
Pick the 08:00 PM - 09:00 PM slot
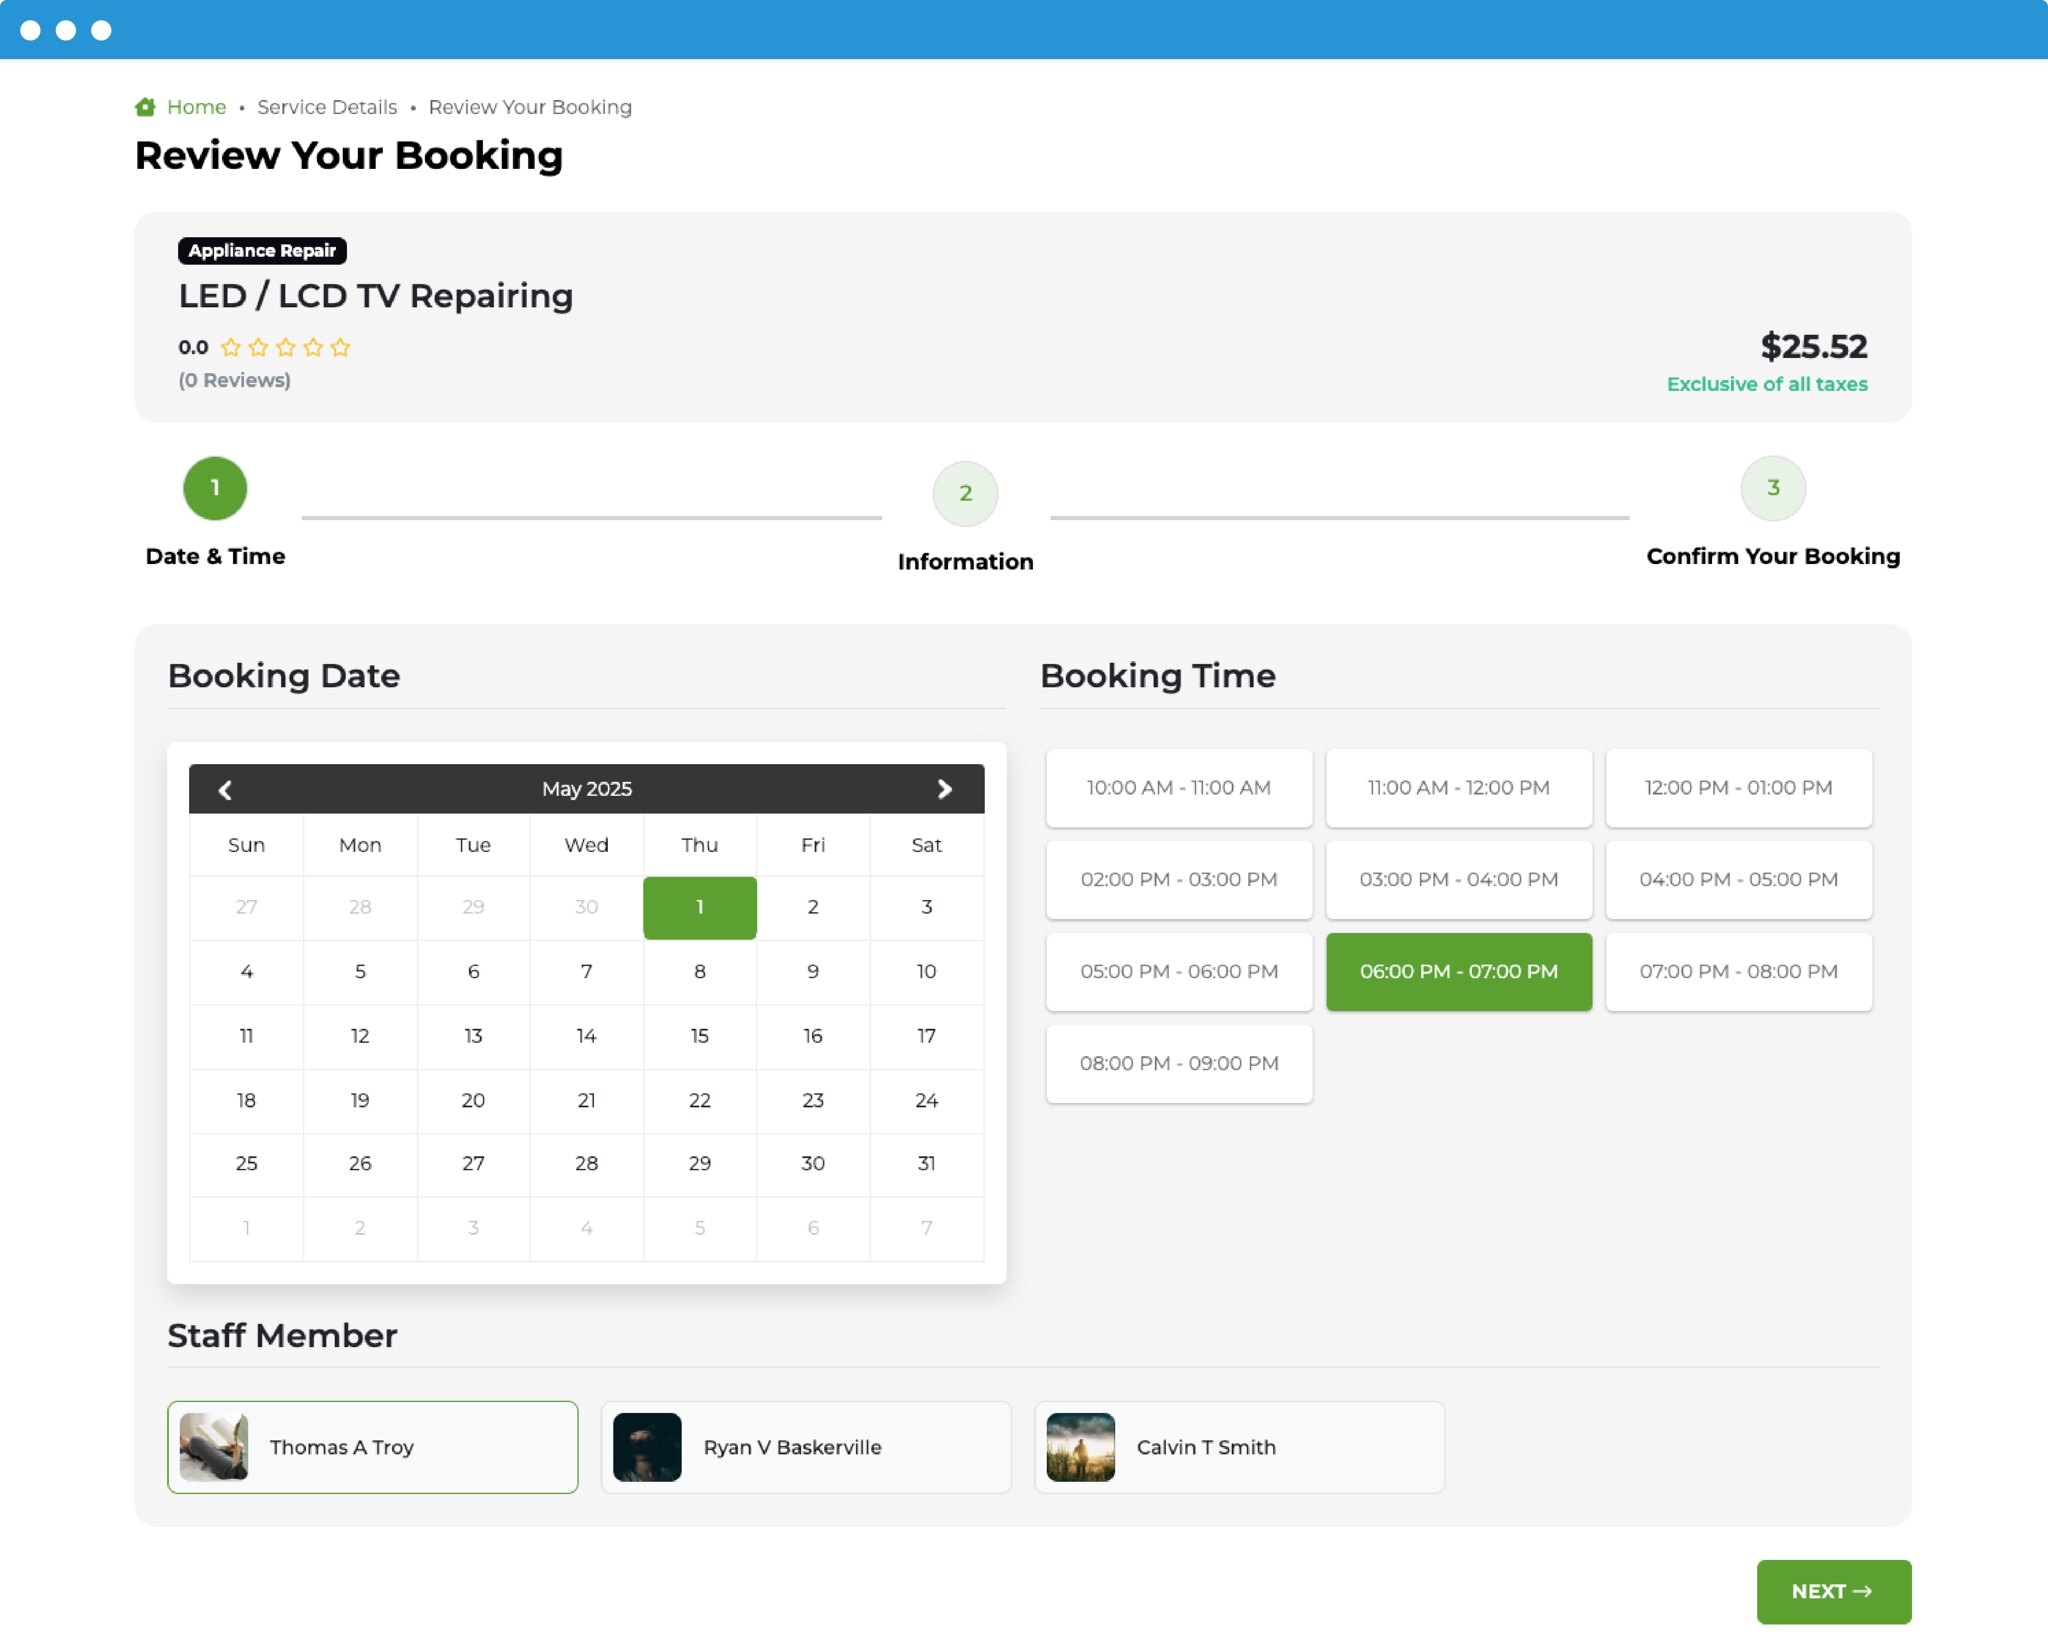(1179, 1064)
